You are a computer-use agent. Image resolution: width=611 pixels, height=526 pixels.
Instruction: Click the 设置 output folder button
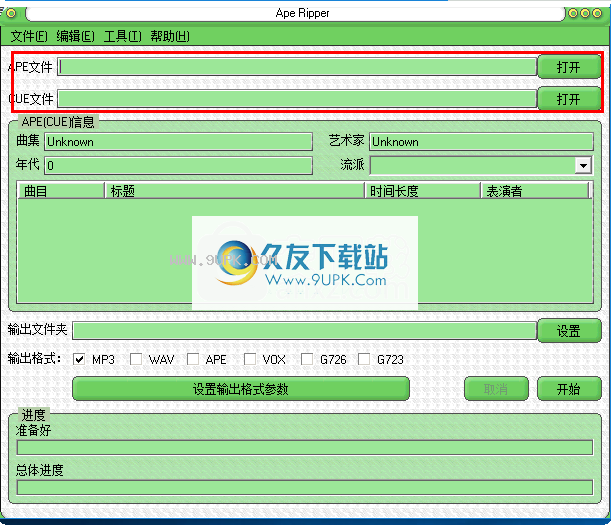569,331
